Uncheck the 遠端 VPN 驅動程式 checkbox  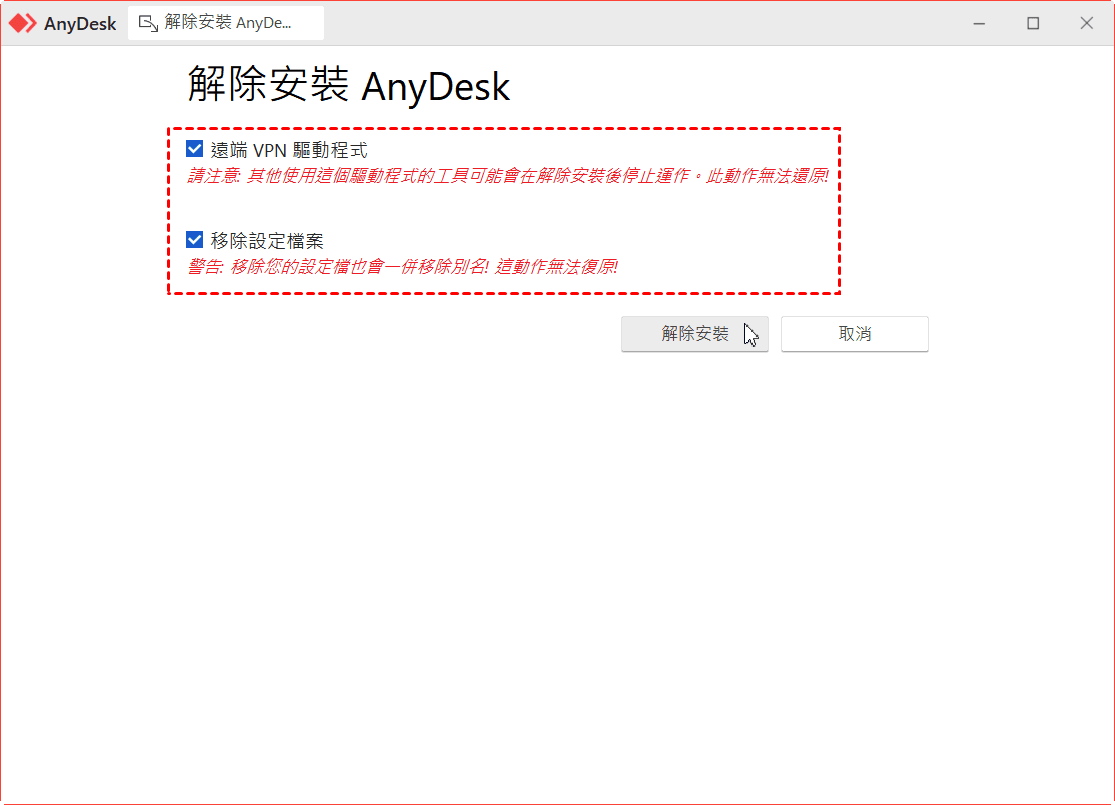[x=194, y=149]
